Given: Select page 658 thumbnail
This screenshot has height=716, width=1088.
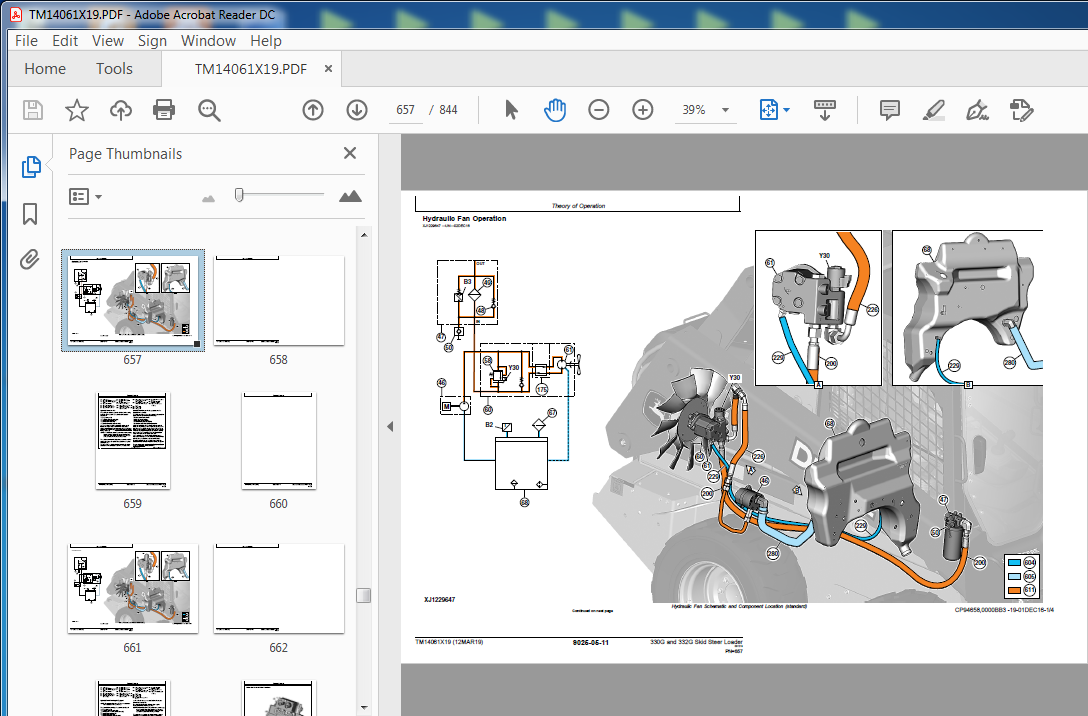Looking at the screenshot, I should coord(278,300).
